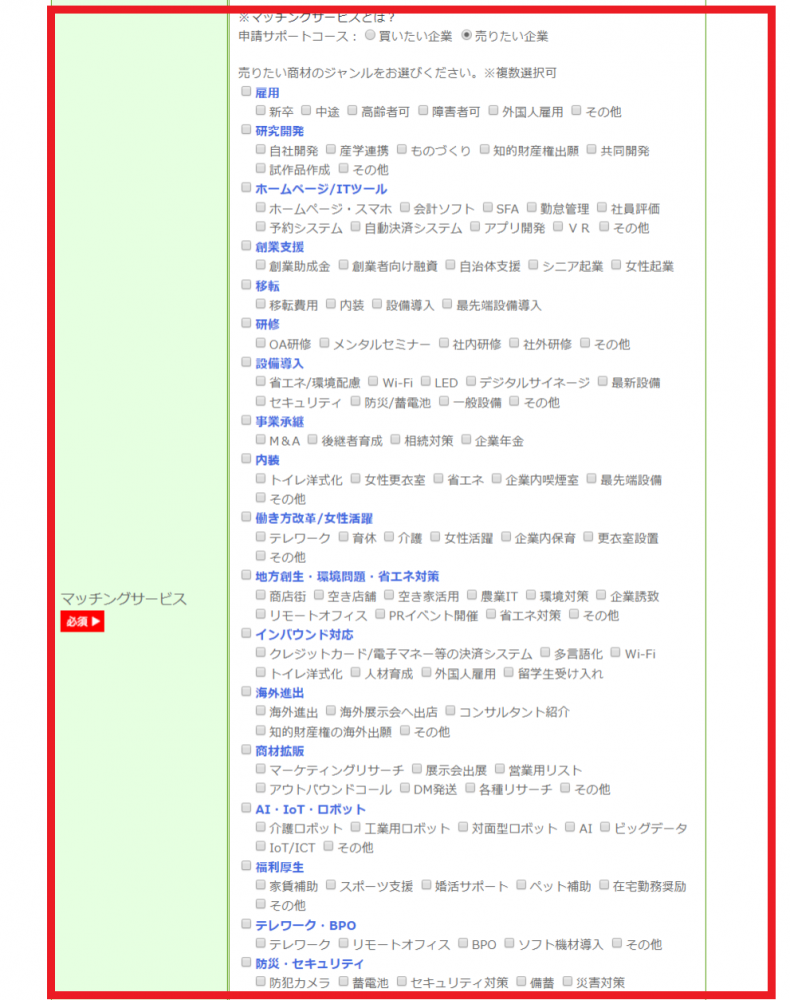
Task: Check the 最先端設備導入 checkbox
Action: (x=447, y=304)
